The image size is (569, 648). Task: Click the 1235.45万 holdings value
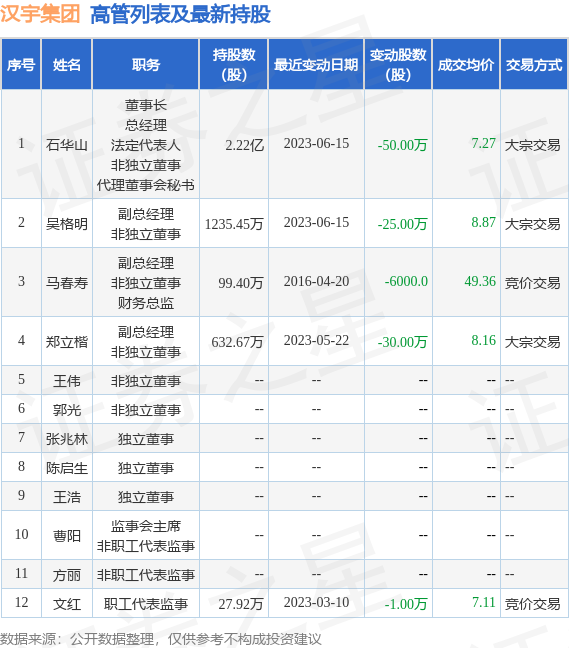click(234, 224)
